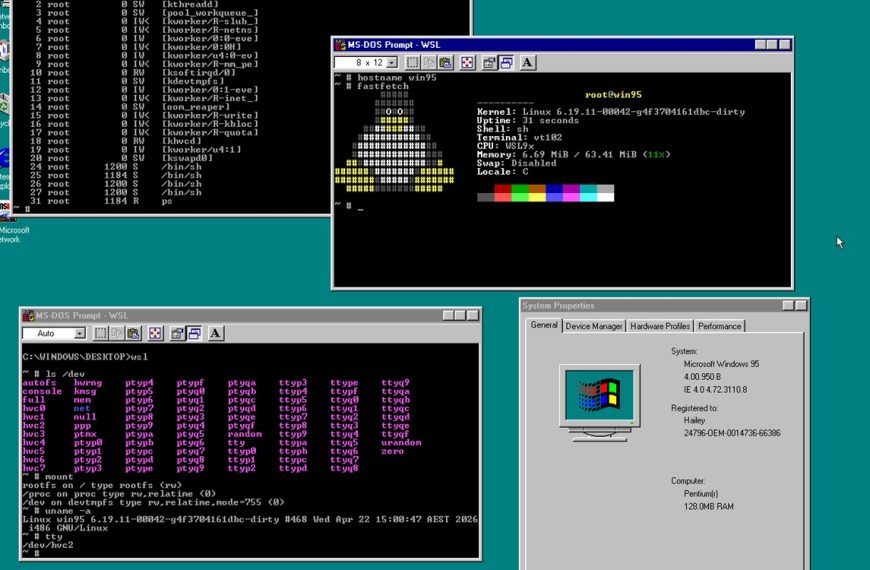Switch to General tab in System Properties
The width and height of the screenshot is (870, 570).
click(x=544, y=325)
